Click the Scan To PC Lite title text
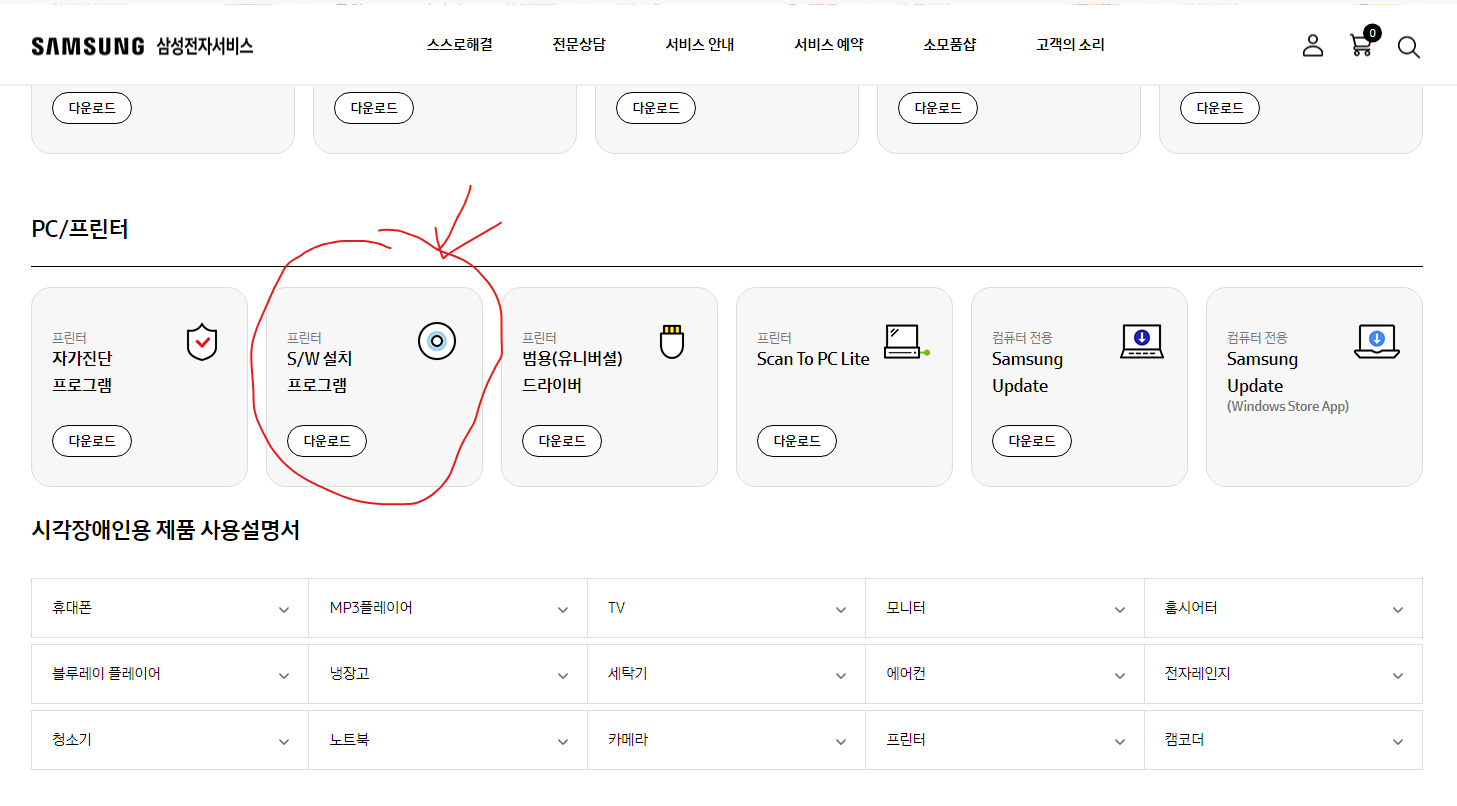 pyautogui.click(x=813, y=359)
